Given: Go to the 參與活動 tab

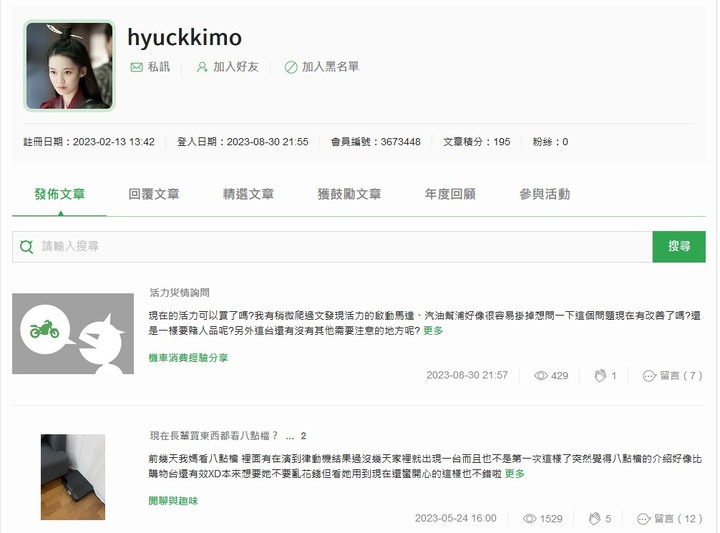Looking at the screenshot, I should tap(545, 194).
